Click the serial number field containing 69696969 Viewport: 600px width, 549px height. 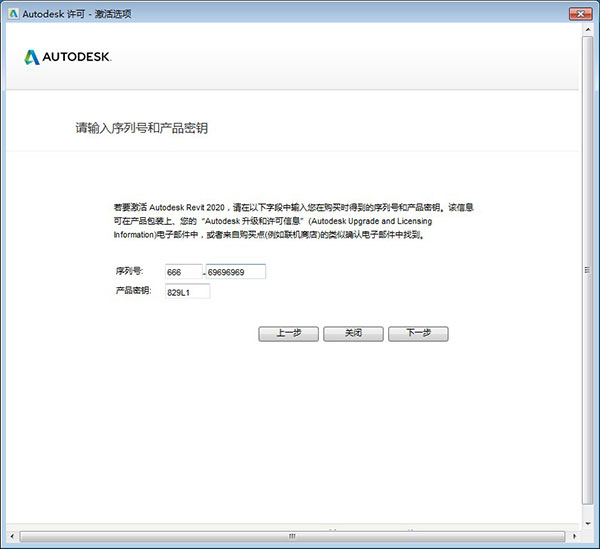pos(235,271)
